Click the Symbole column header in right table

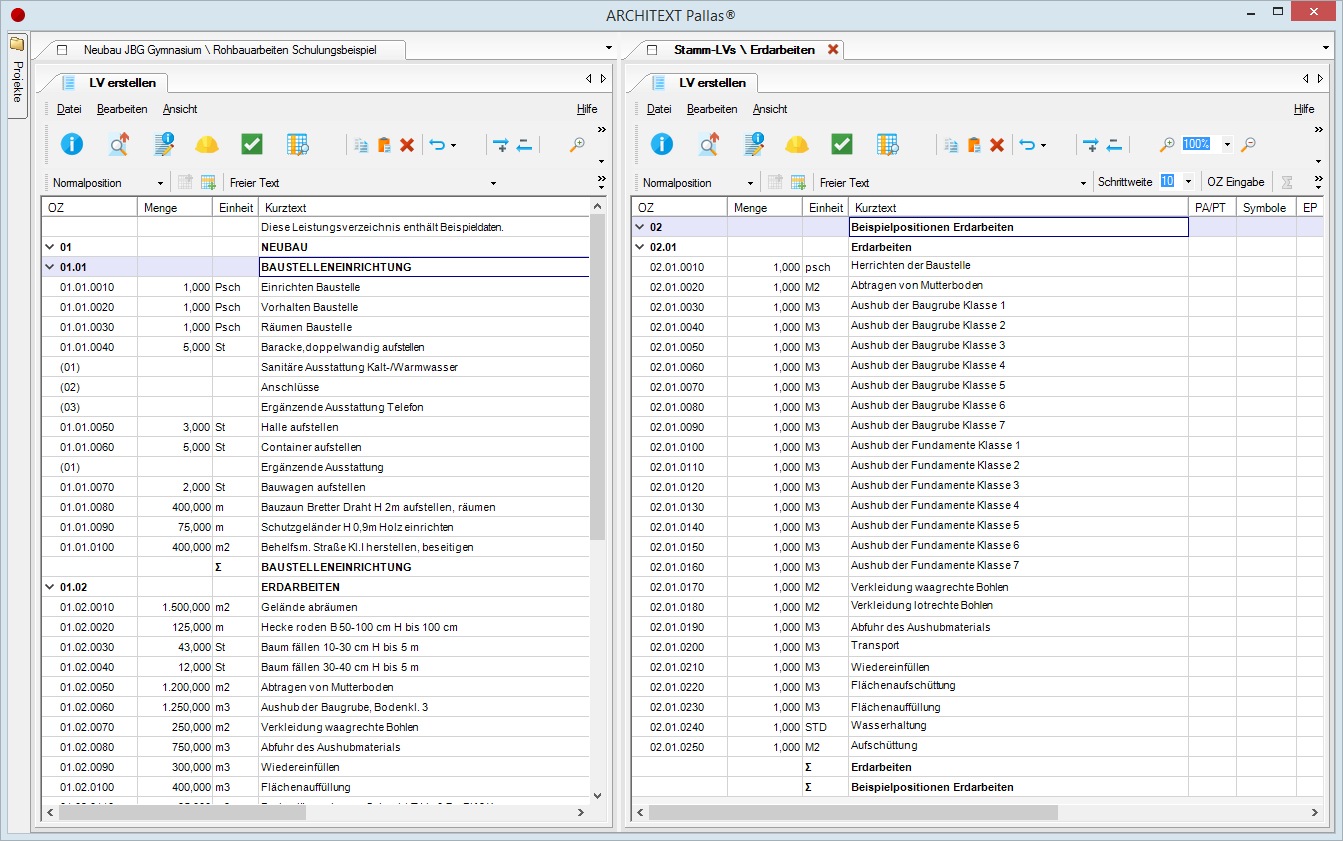[1264, 208]
